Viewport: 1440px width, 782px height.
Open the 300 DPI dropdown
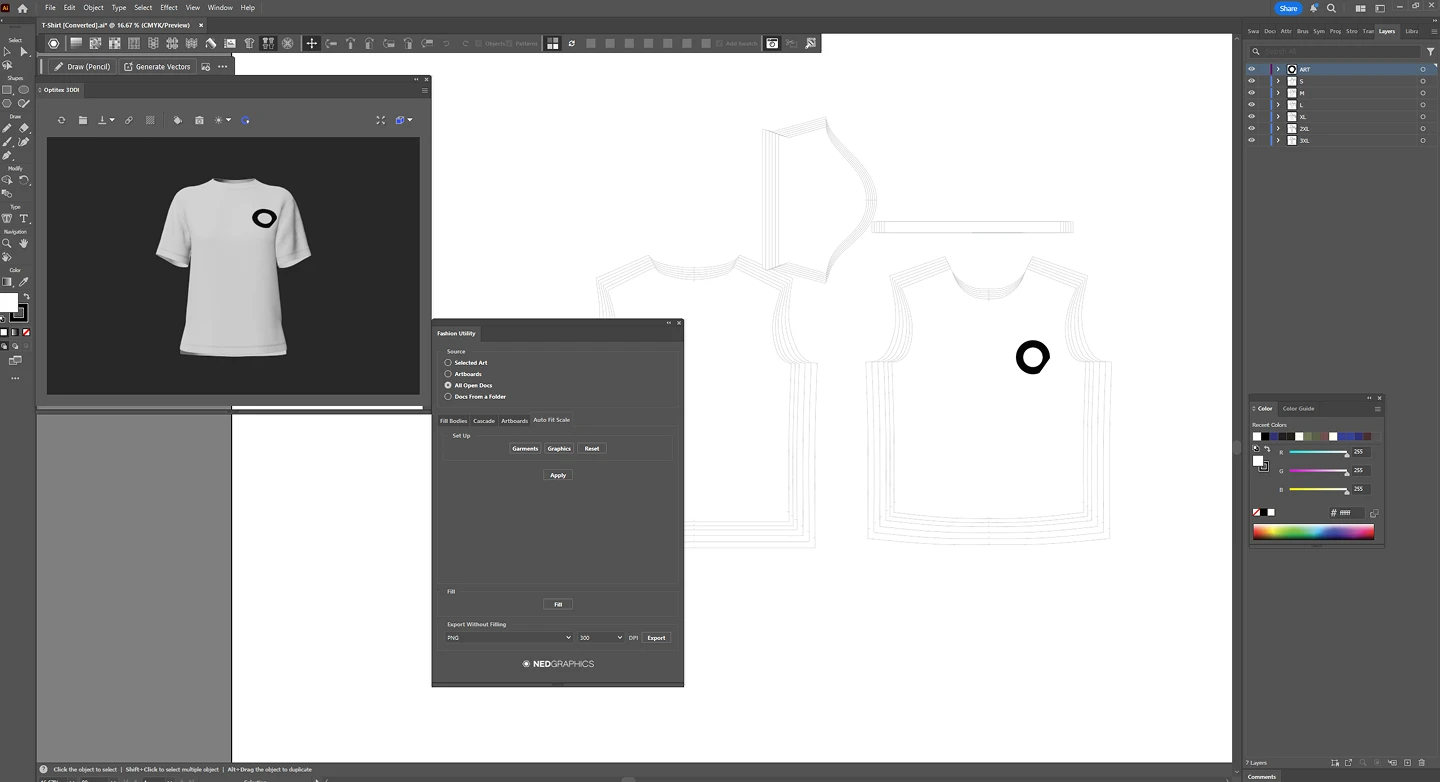point(600,638)
